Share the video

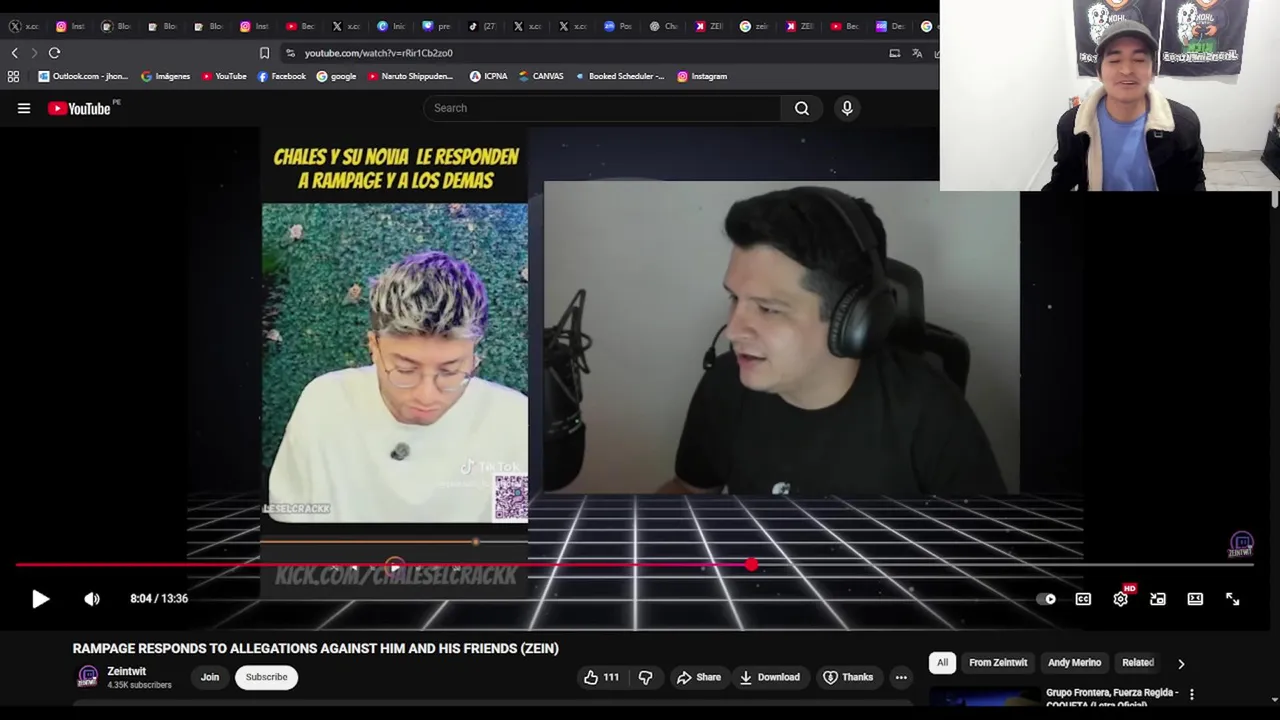pyautogui.click(x=698, y=677)
